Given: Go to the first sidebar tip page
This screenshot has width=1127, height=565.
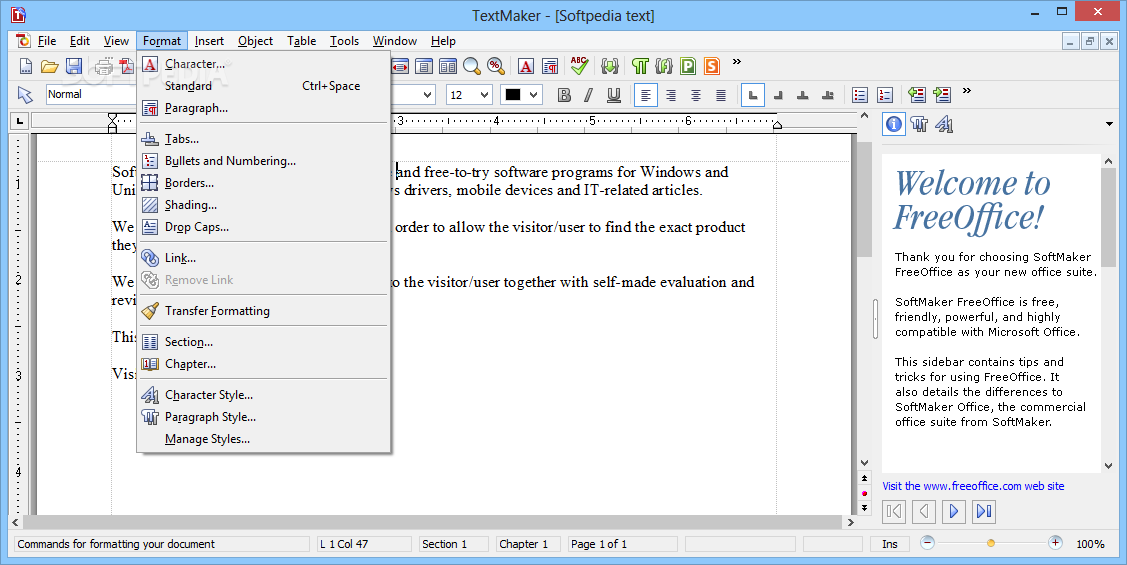Looking at the screenshot, I should point(894,511).
